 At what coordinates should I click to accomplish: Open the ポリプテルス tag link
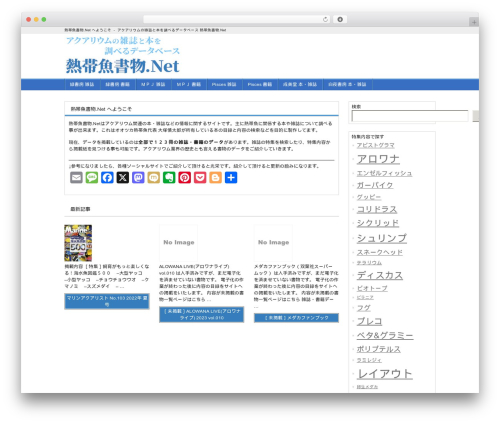click(379, 349)
